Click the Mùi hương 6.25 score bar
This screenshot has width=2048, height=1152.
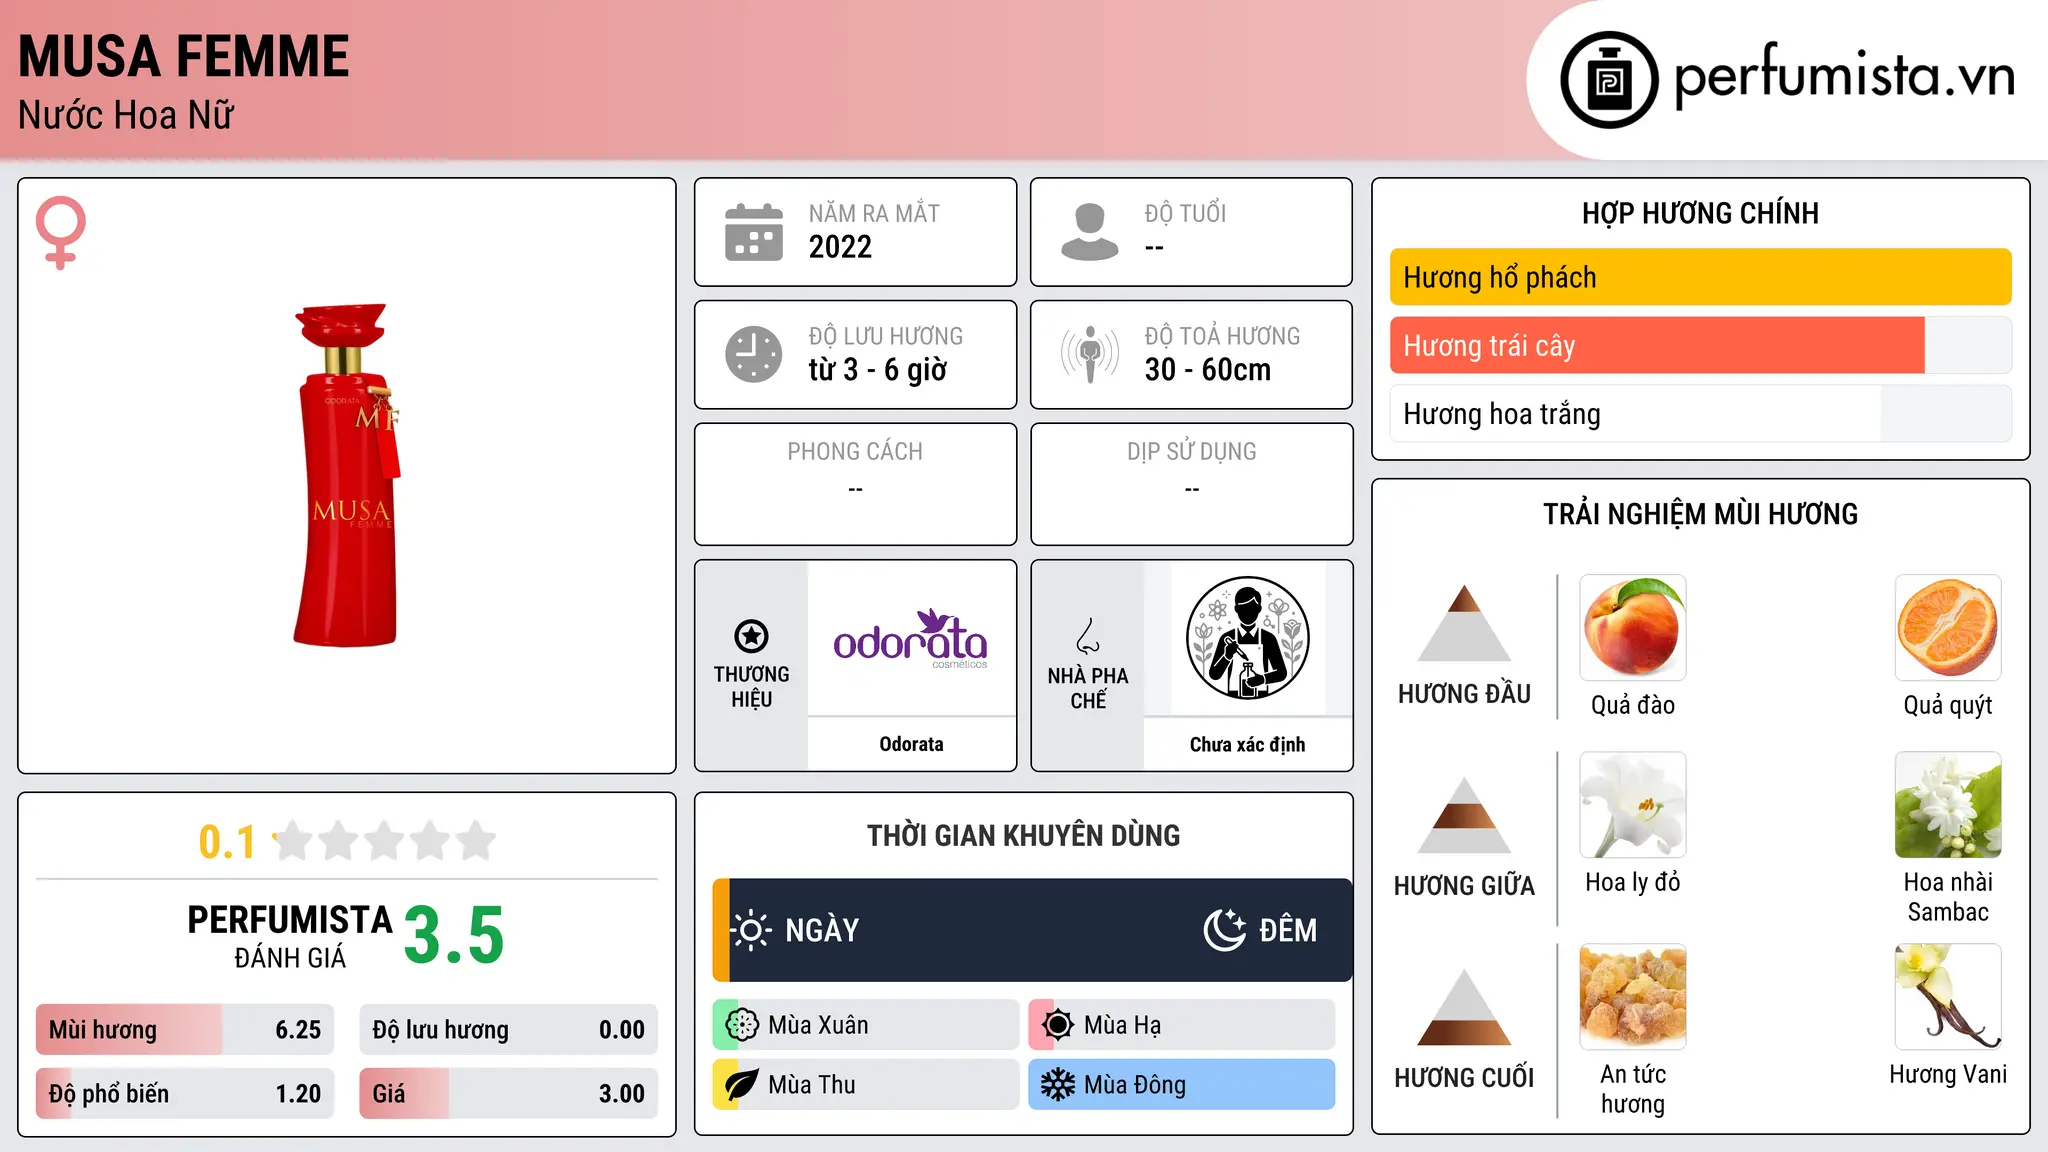point(185,1030)
